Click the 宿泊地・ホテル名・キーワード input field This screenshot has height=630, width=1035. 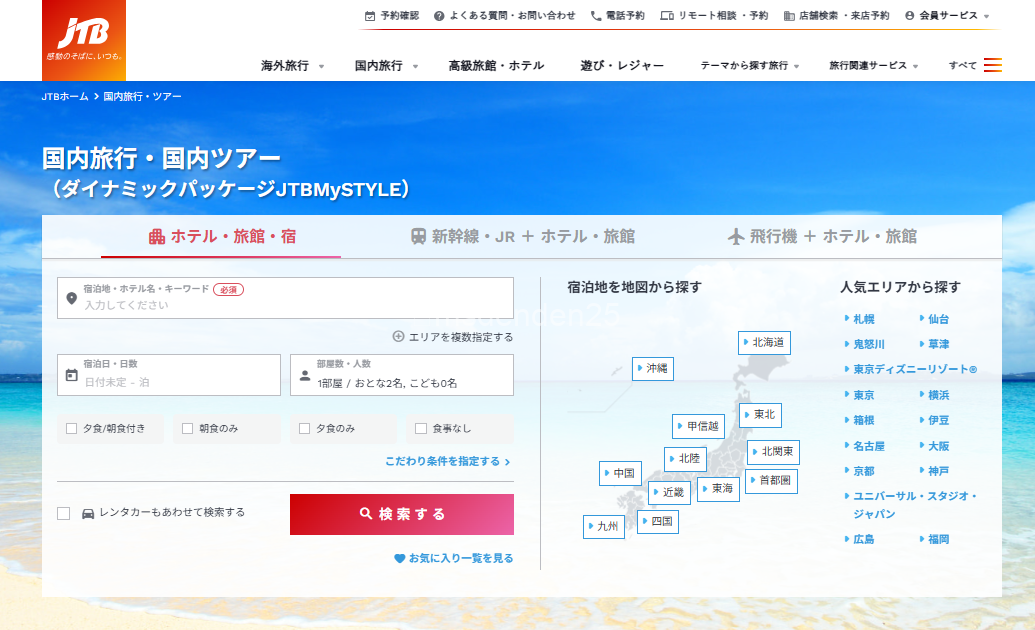[290, 305]
